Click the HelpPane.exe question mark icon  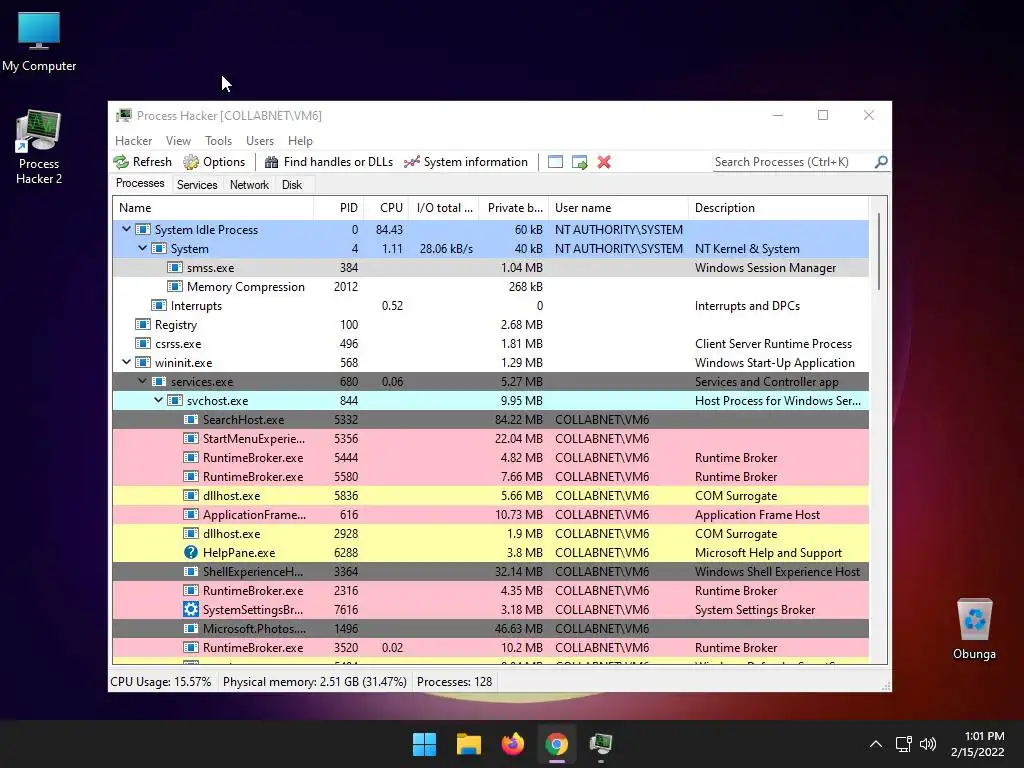click(x=191, y=552)
